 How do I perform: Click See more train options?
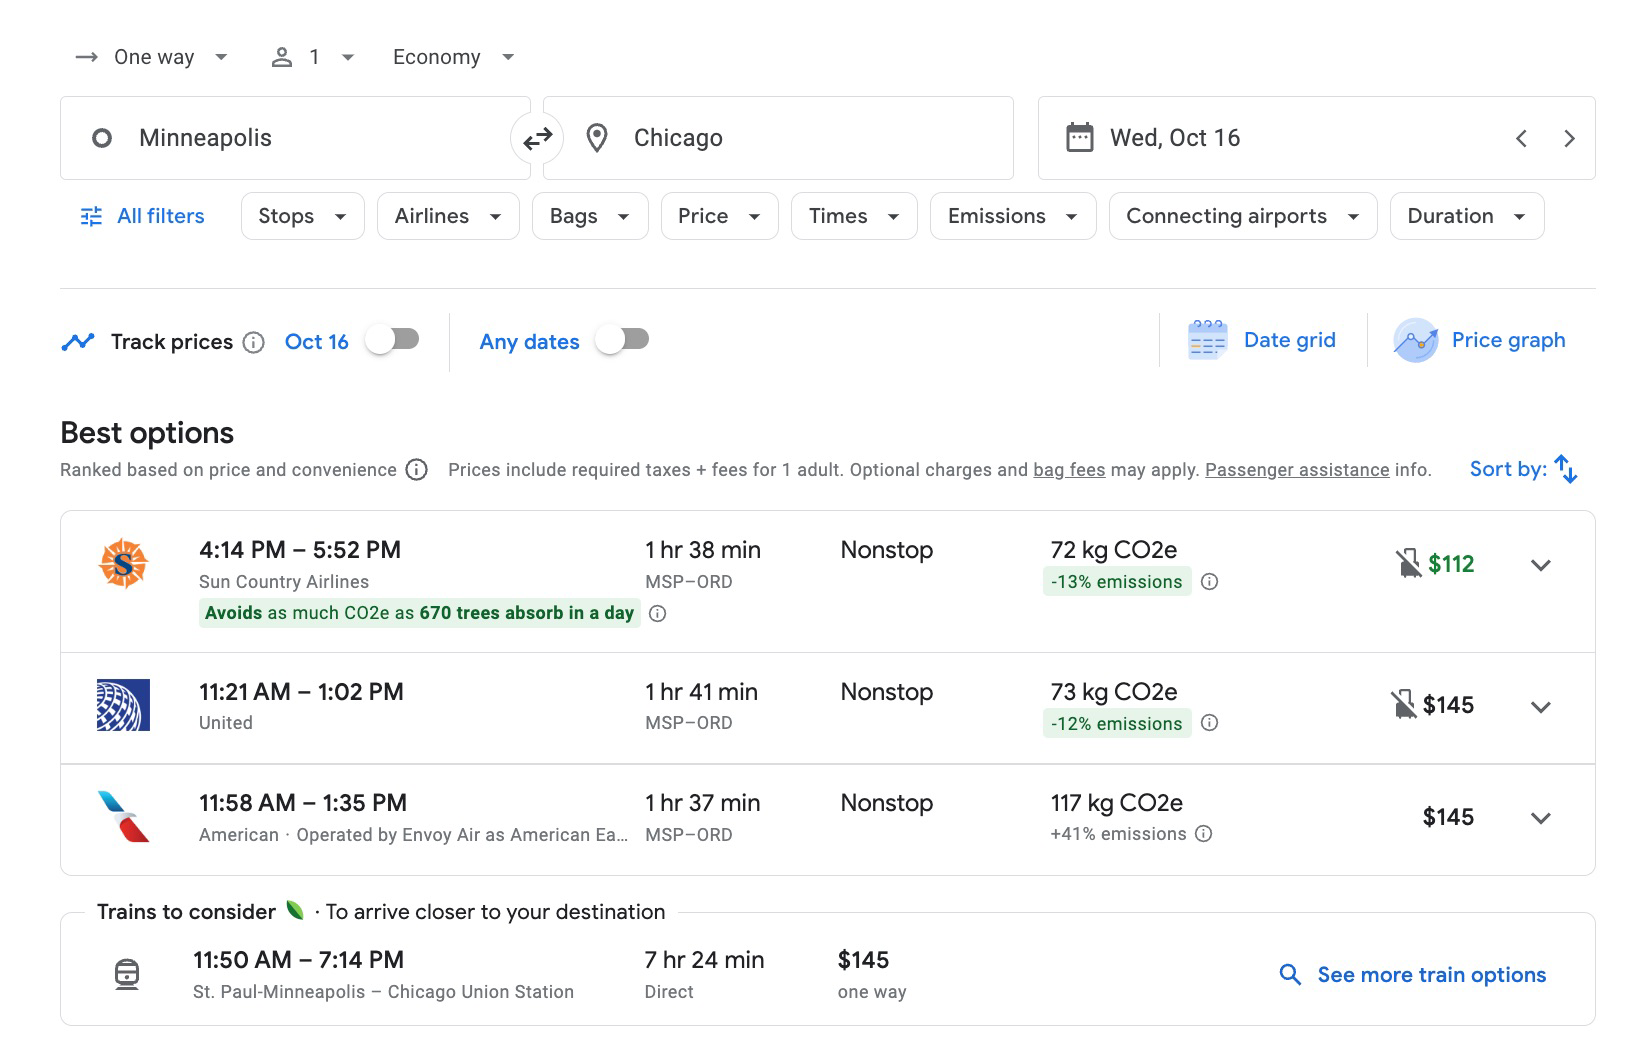click(x=1430, y=973)
